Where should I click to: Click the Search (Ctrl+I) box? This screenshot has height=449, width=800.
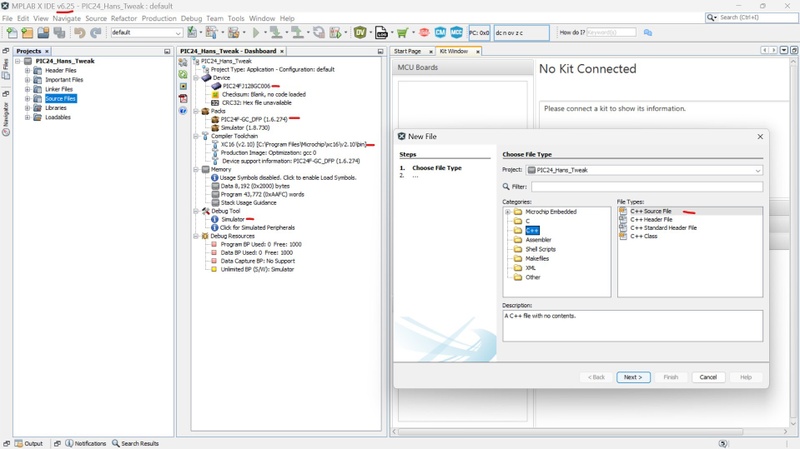click(751, 17)
